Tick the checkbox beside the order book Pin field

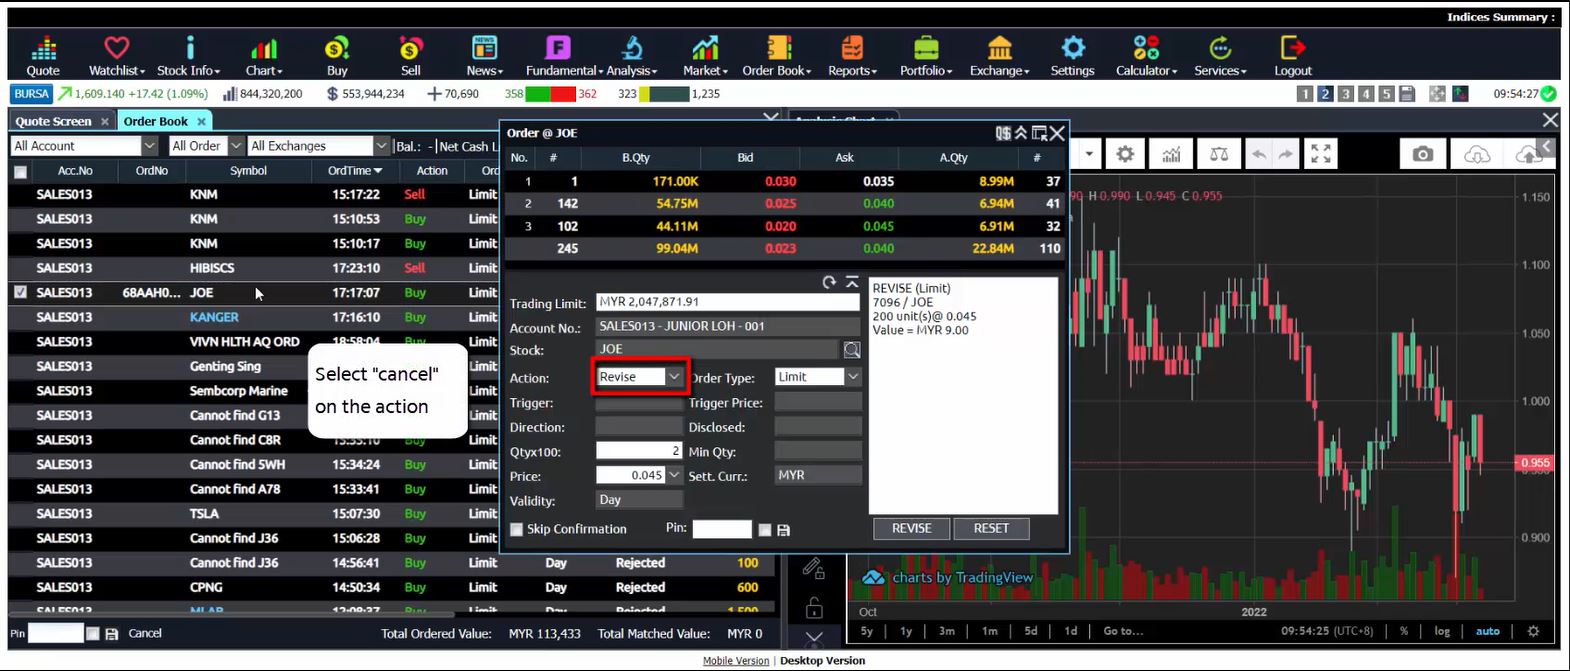coord(92,634)
